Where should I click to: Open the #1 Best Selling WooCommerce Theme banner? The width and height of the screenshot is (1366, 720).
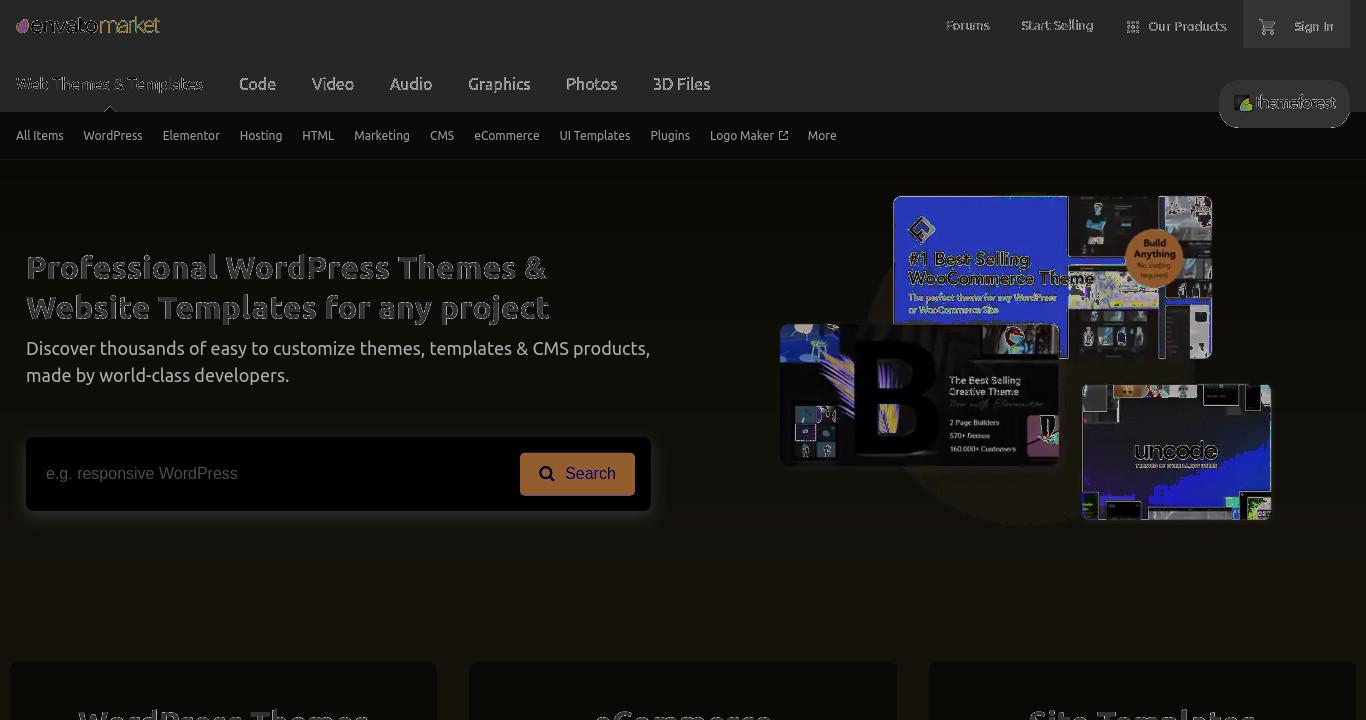[1052, 277]
